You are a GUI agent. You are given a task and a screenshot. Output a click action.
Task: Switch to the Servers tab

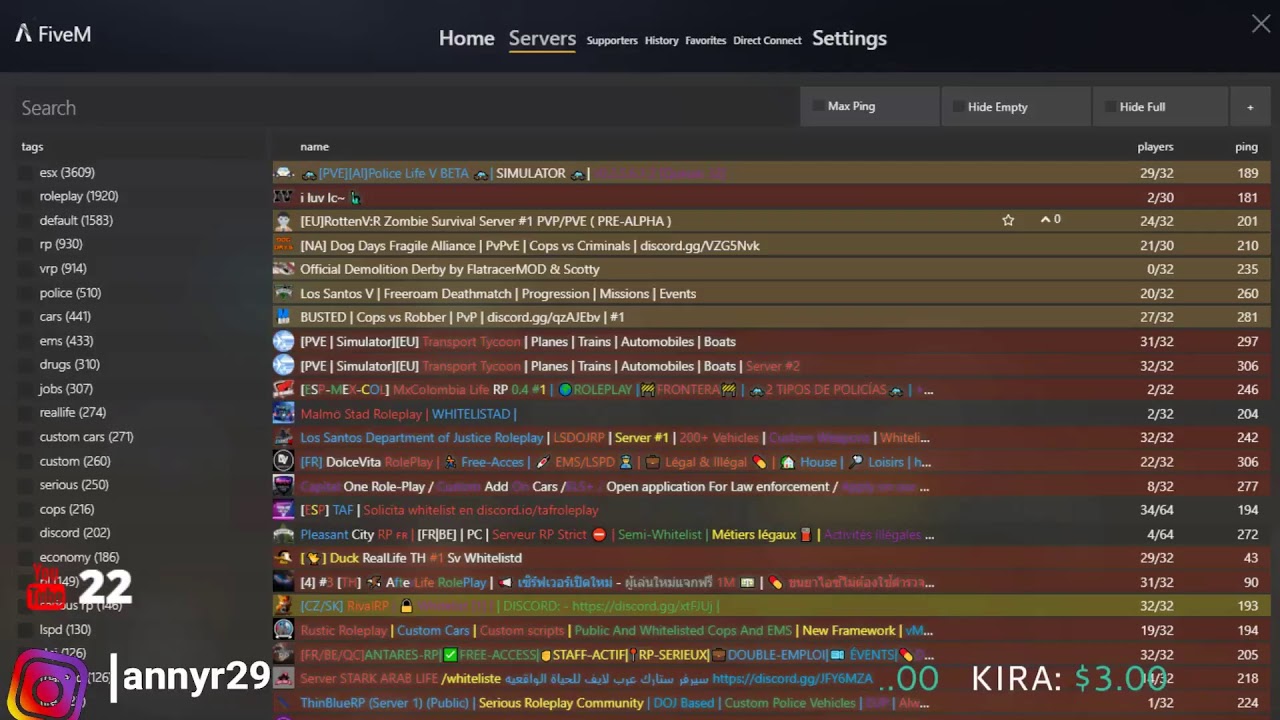pyautogui.click(x=542, y=38)
